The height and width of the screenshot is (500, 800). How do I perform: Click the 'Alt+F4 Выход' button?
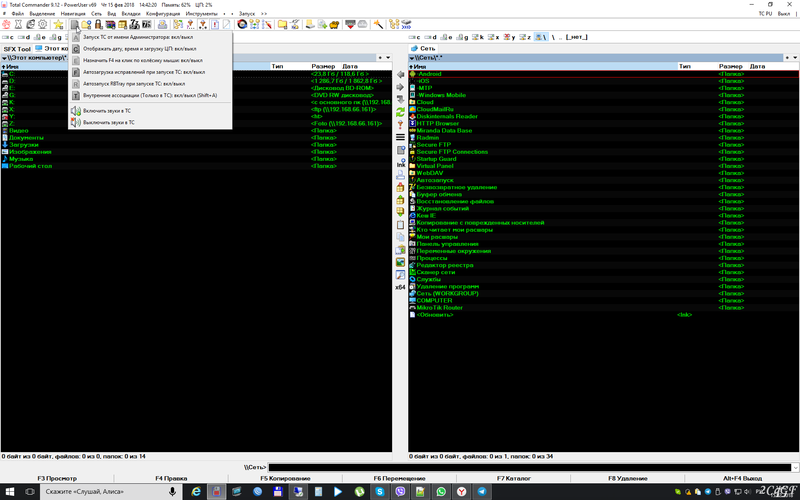coord(742,479)
